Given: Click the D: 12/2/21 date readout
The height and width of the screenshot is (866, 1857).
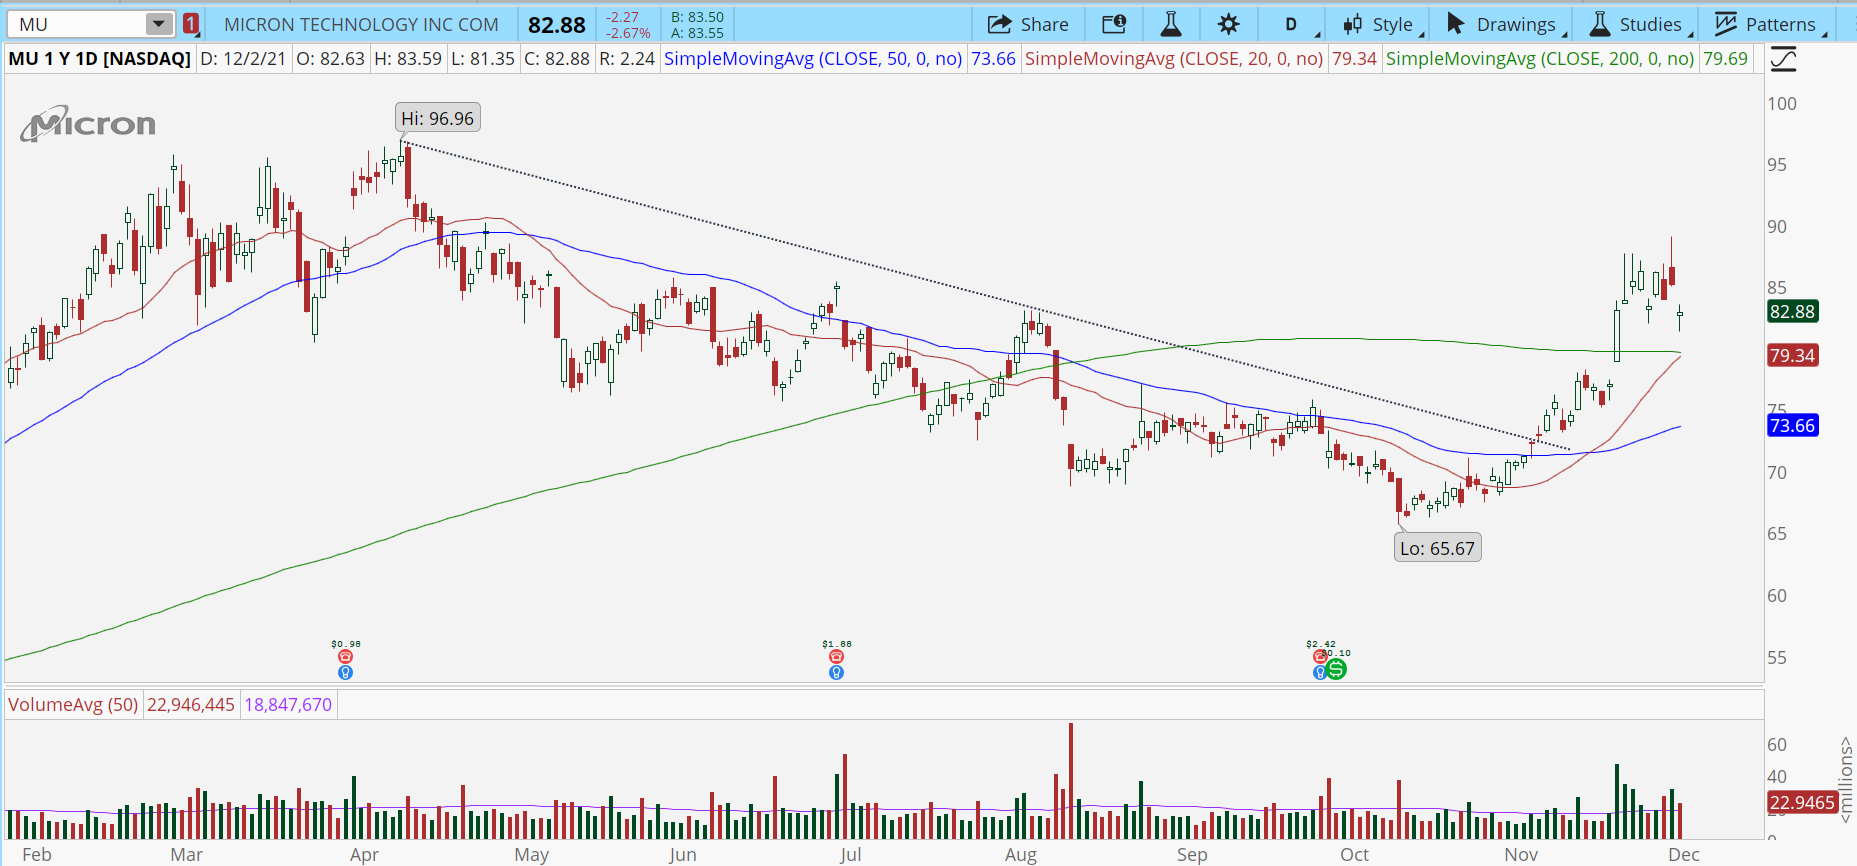Looking at the screenshot, I should 243,59.
